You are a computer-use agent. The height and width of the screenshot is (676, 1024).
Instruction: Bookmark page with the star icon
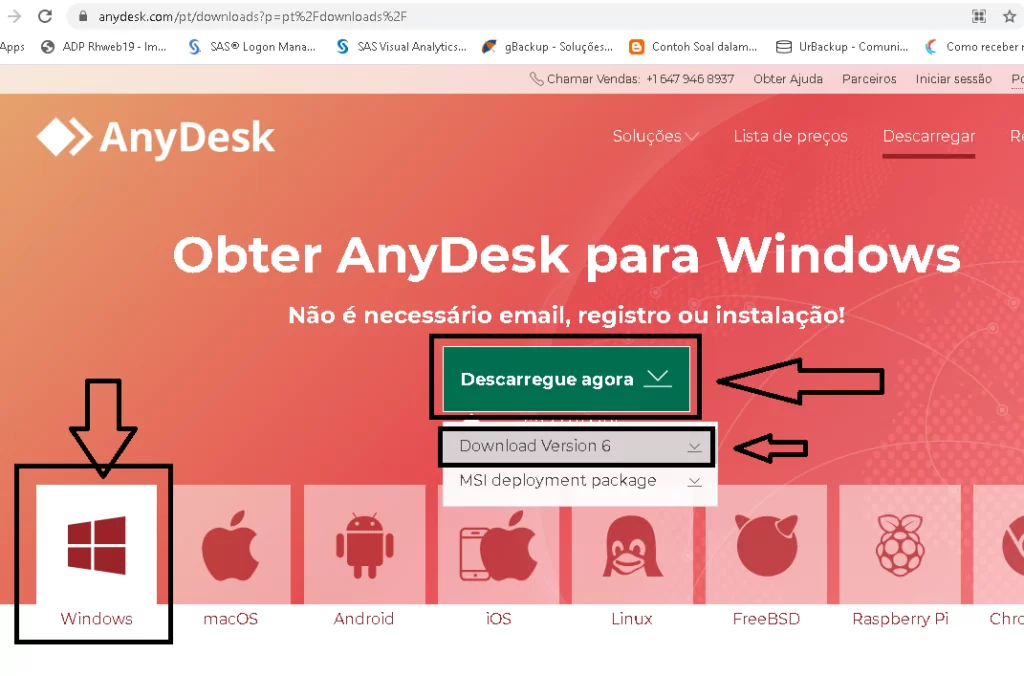click(1009, 16)
